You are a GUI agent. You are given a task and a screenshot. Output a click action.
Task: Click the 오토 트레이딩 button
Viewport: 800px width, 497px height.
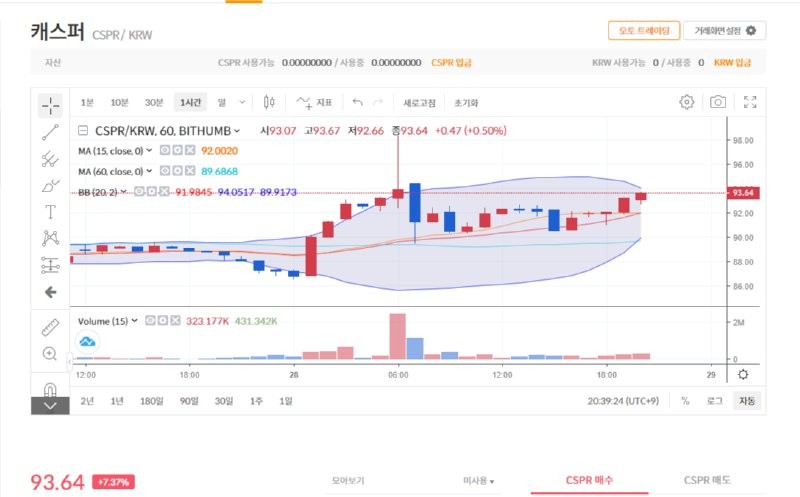click(x=644, y=31)
